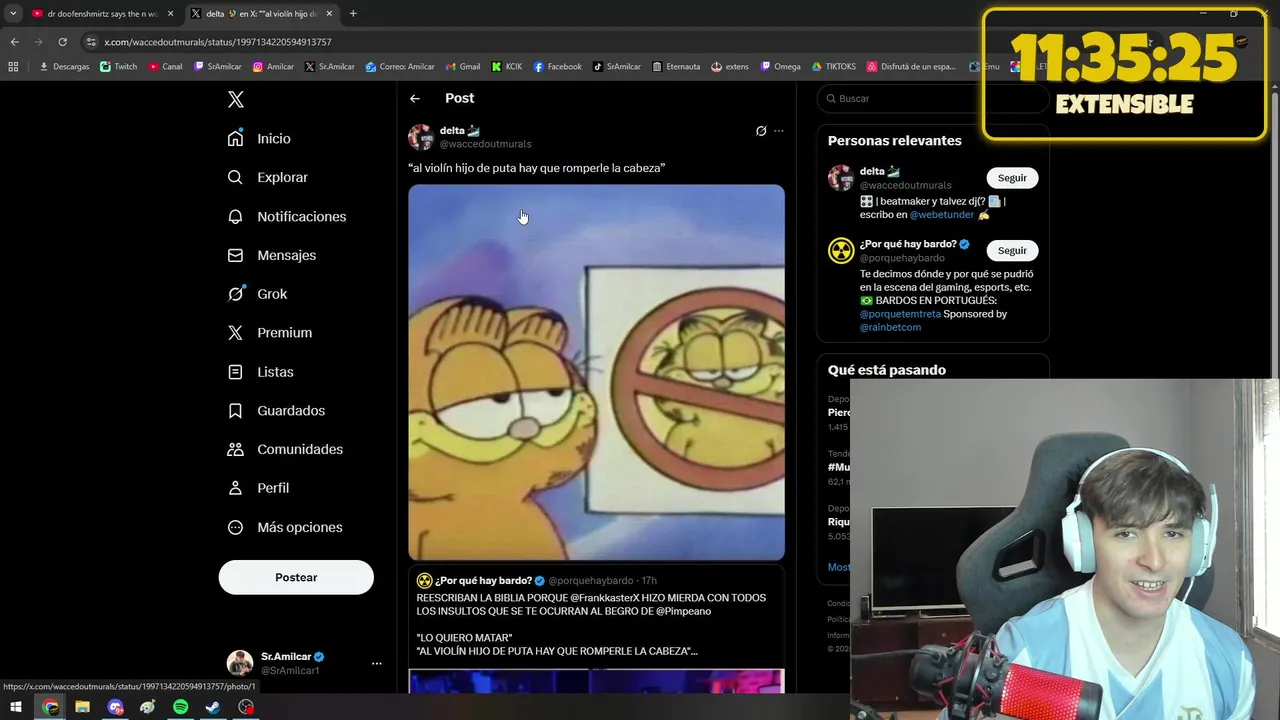Open Comunidades in the sidebar

(x=285, y=449)
